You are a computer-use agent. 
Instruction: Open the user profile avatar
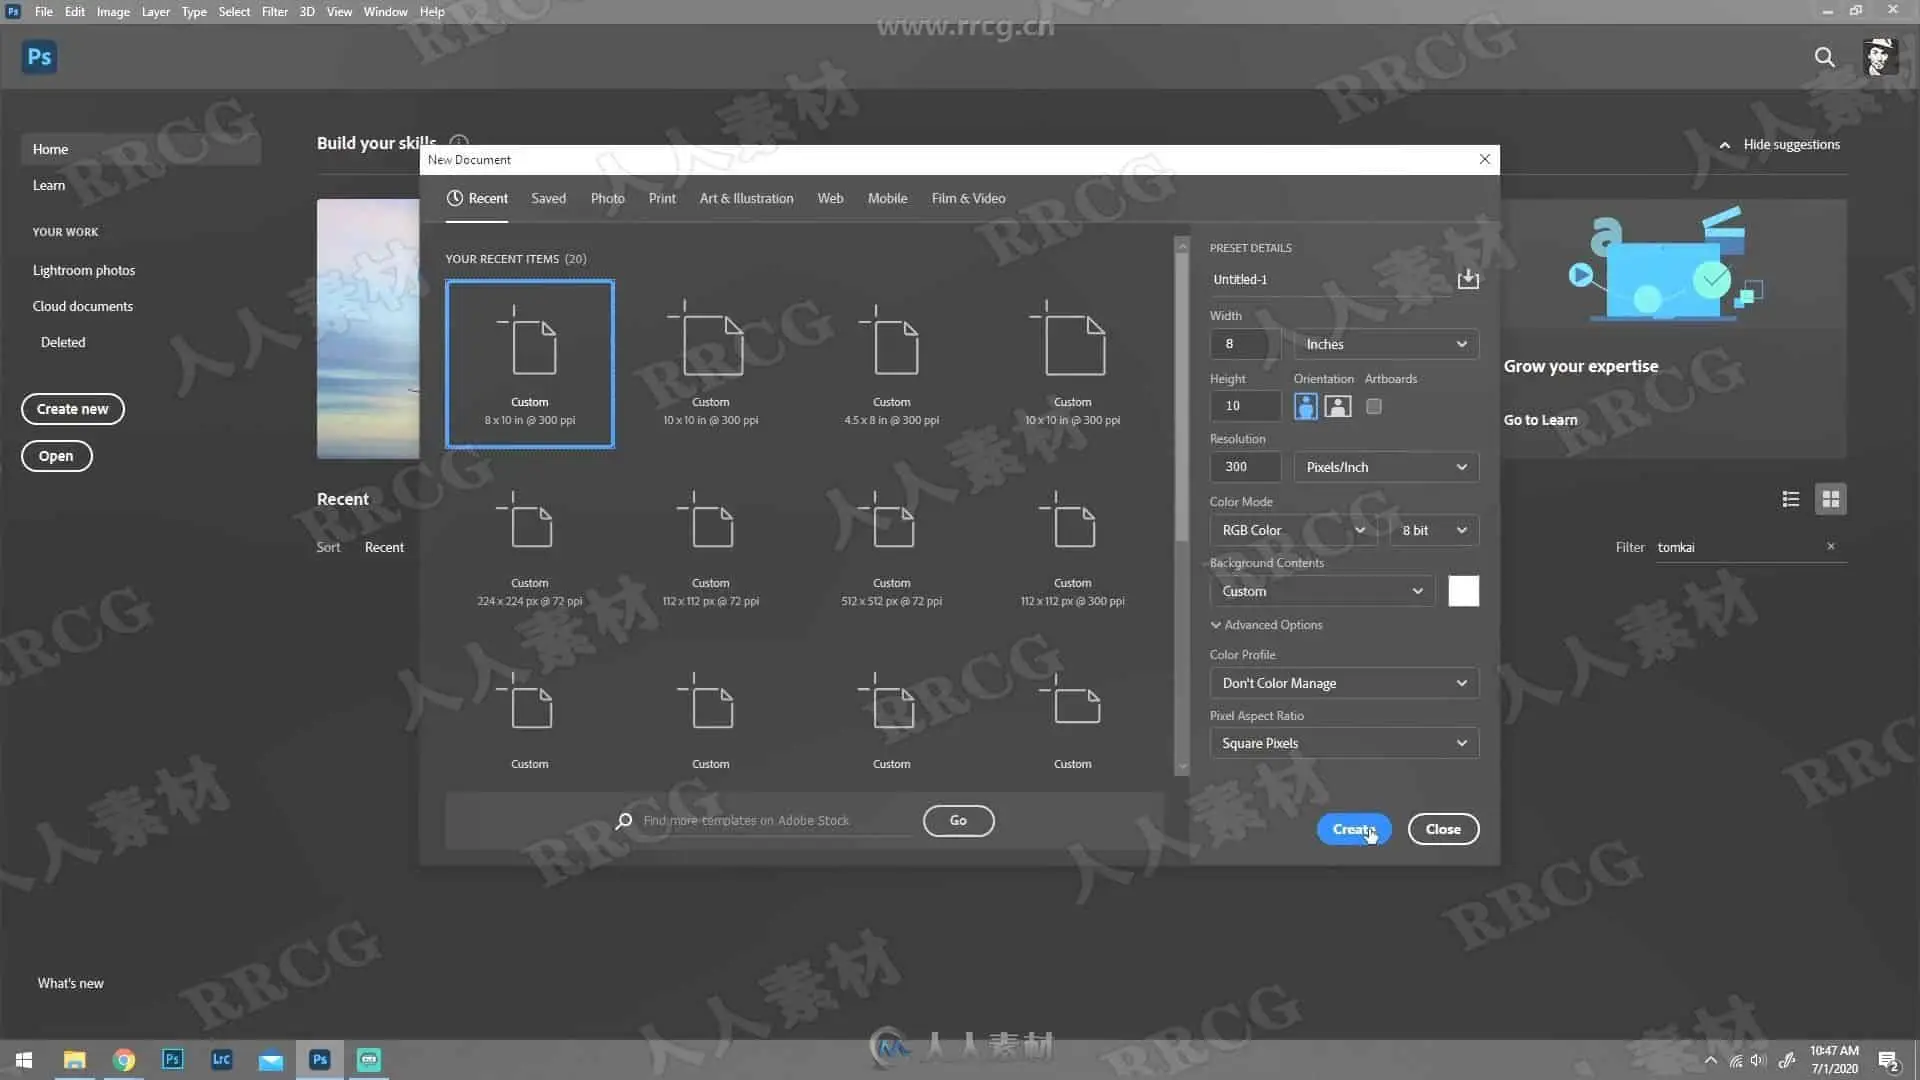1879,57
